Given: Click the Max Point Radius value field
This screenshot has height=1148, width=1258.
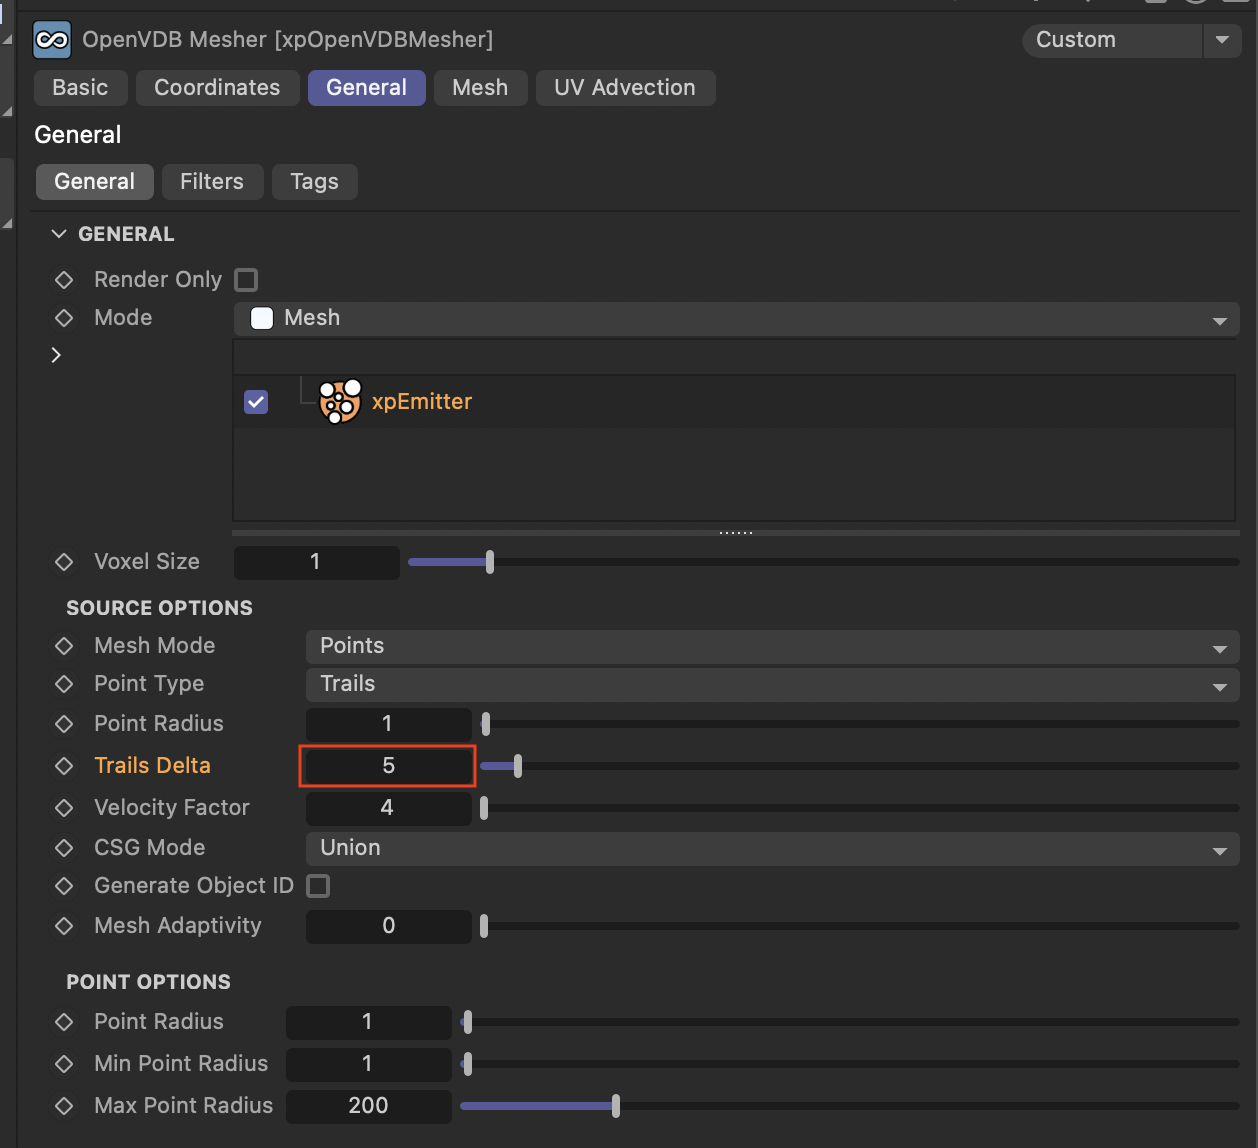Looking at the screenshot, I should pos(368,1106).
